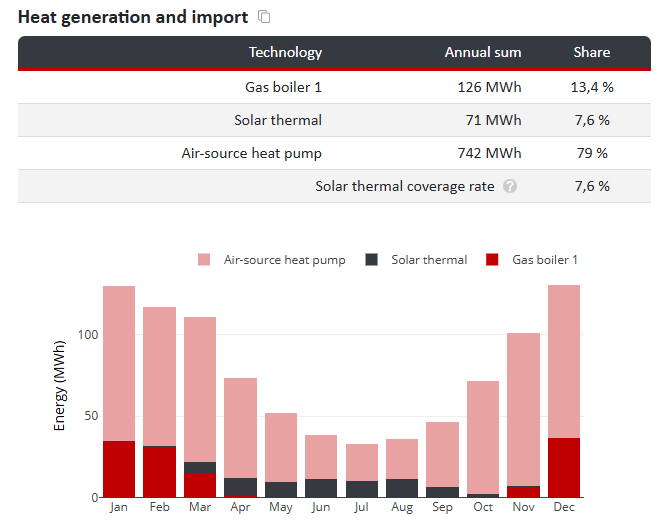Image resolution: width=667 pixels, height=532 pixels.
Task: Click the Air-source heat pump legend label
Action: [285, 260]
